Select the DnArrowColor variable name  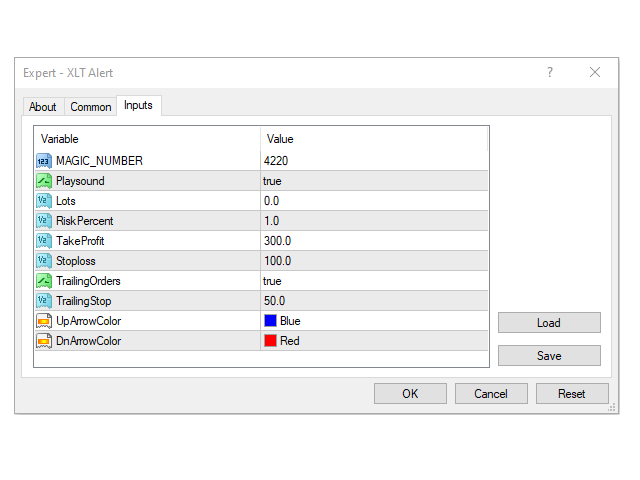pyautogui.click(x=89, y=341)
